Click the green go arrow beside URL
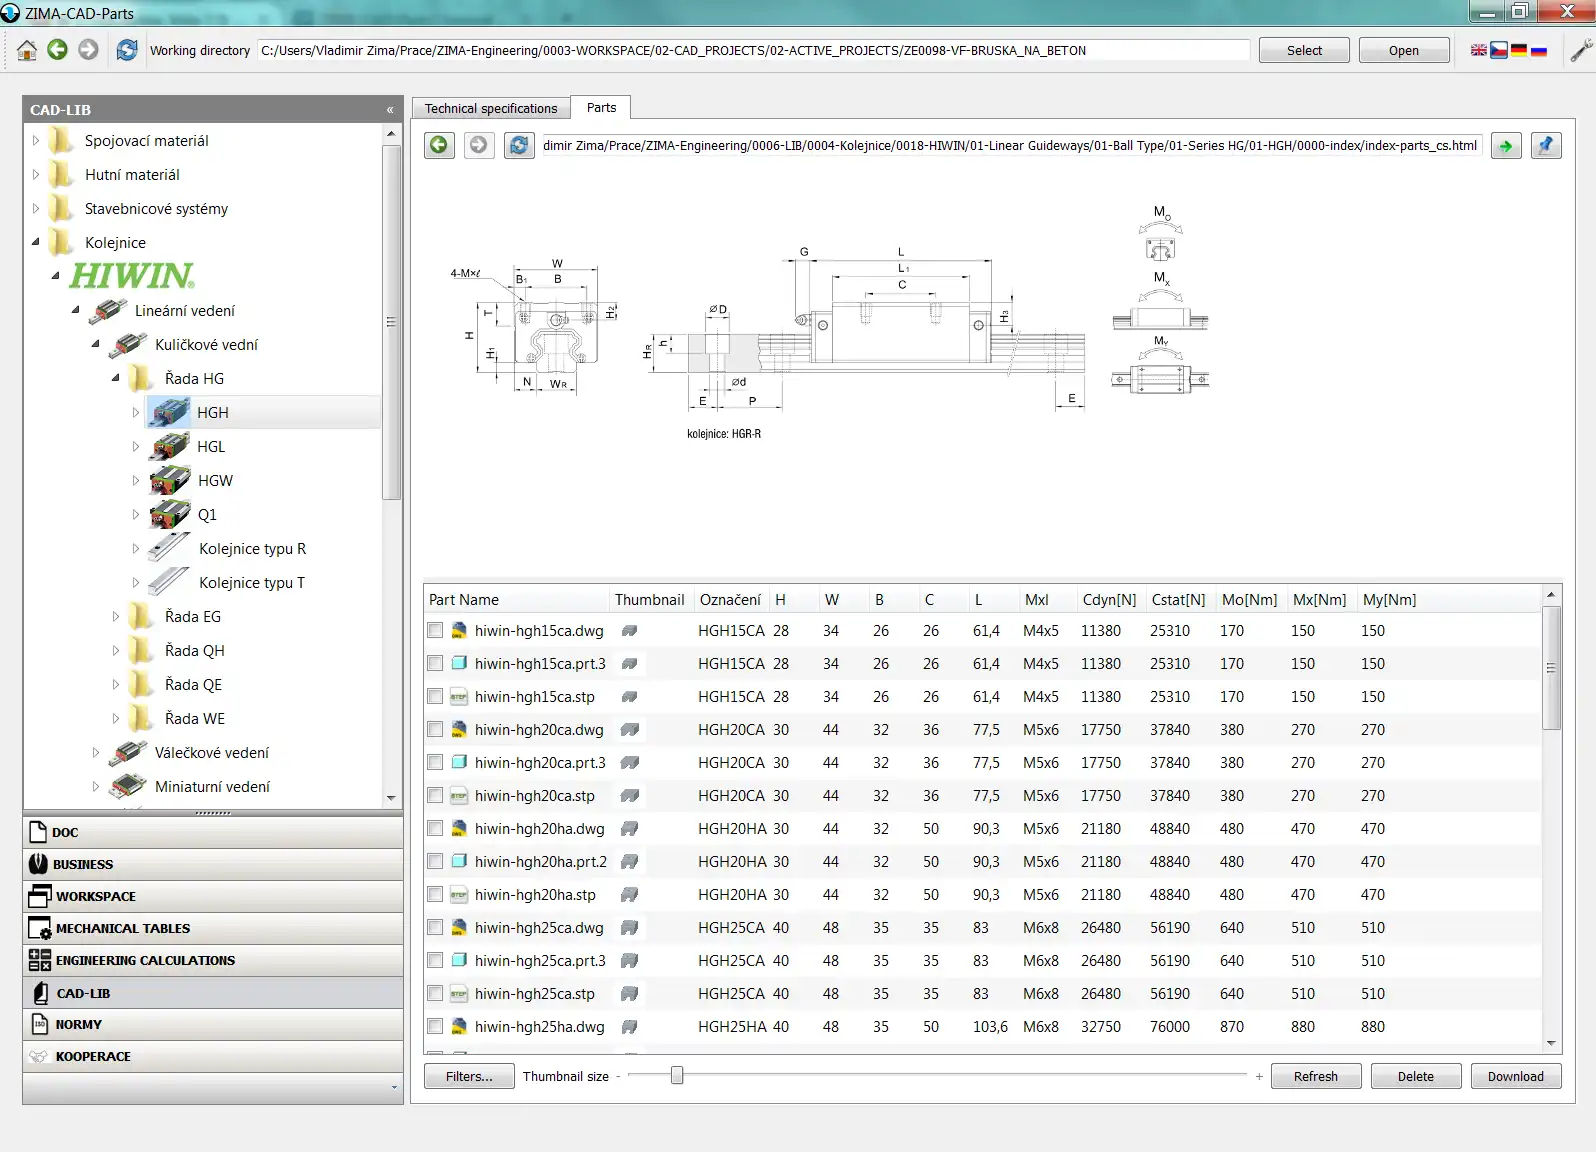 1505,146
